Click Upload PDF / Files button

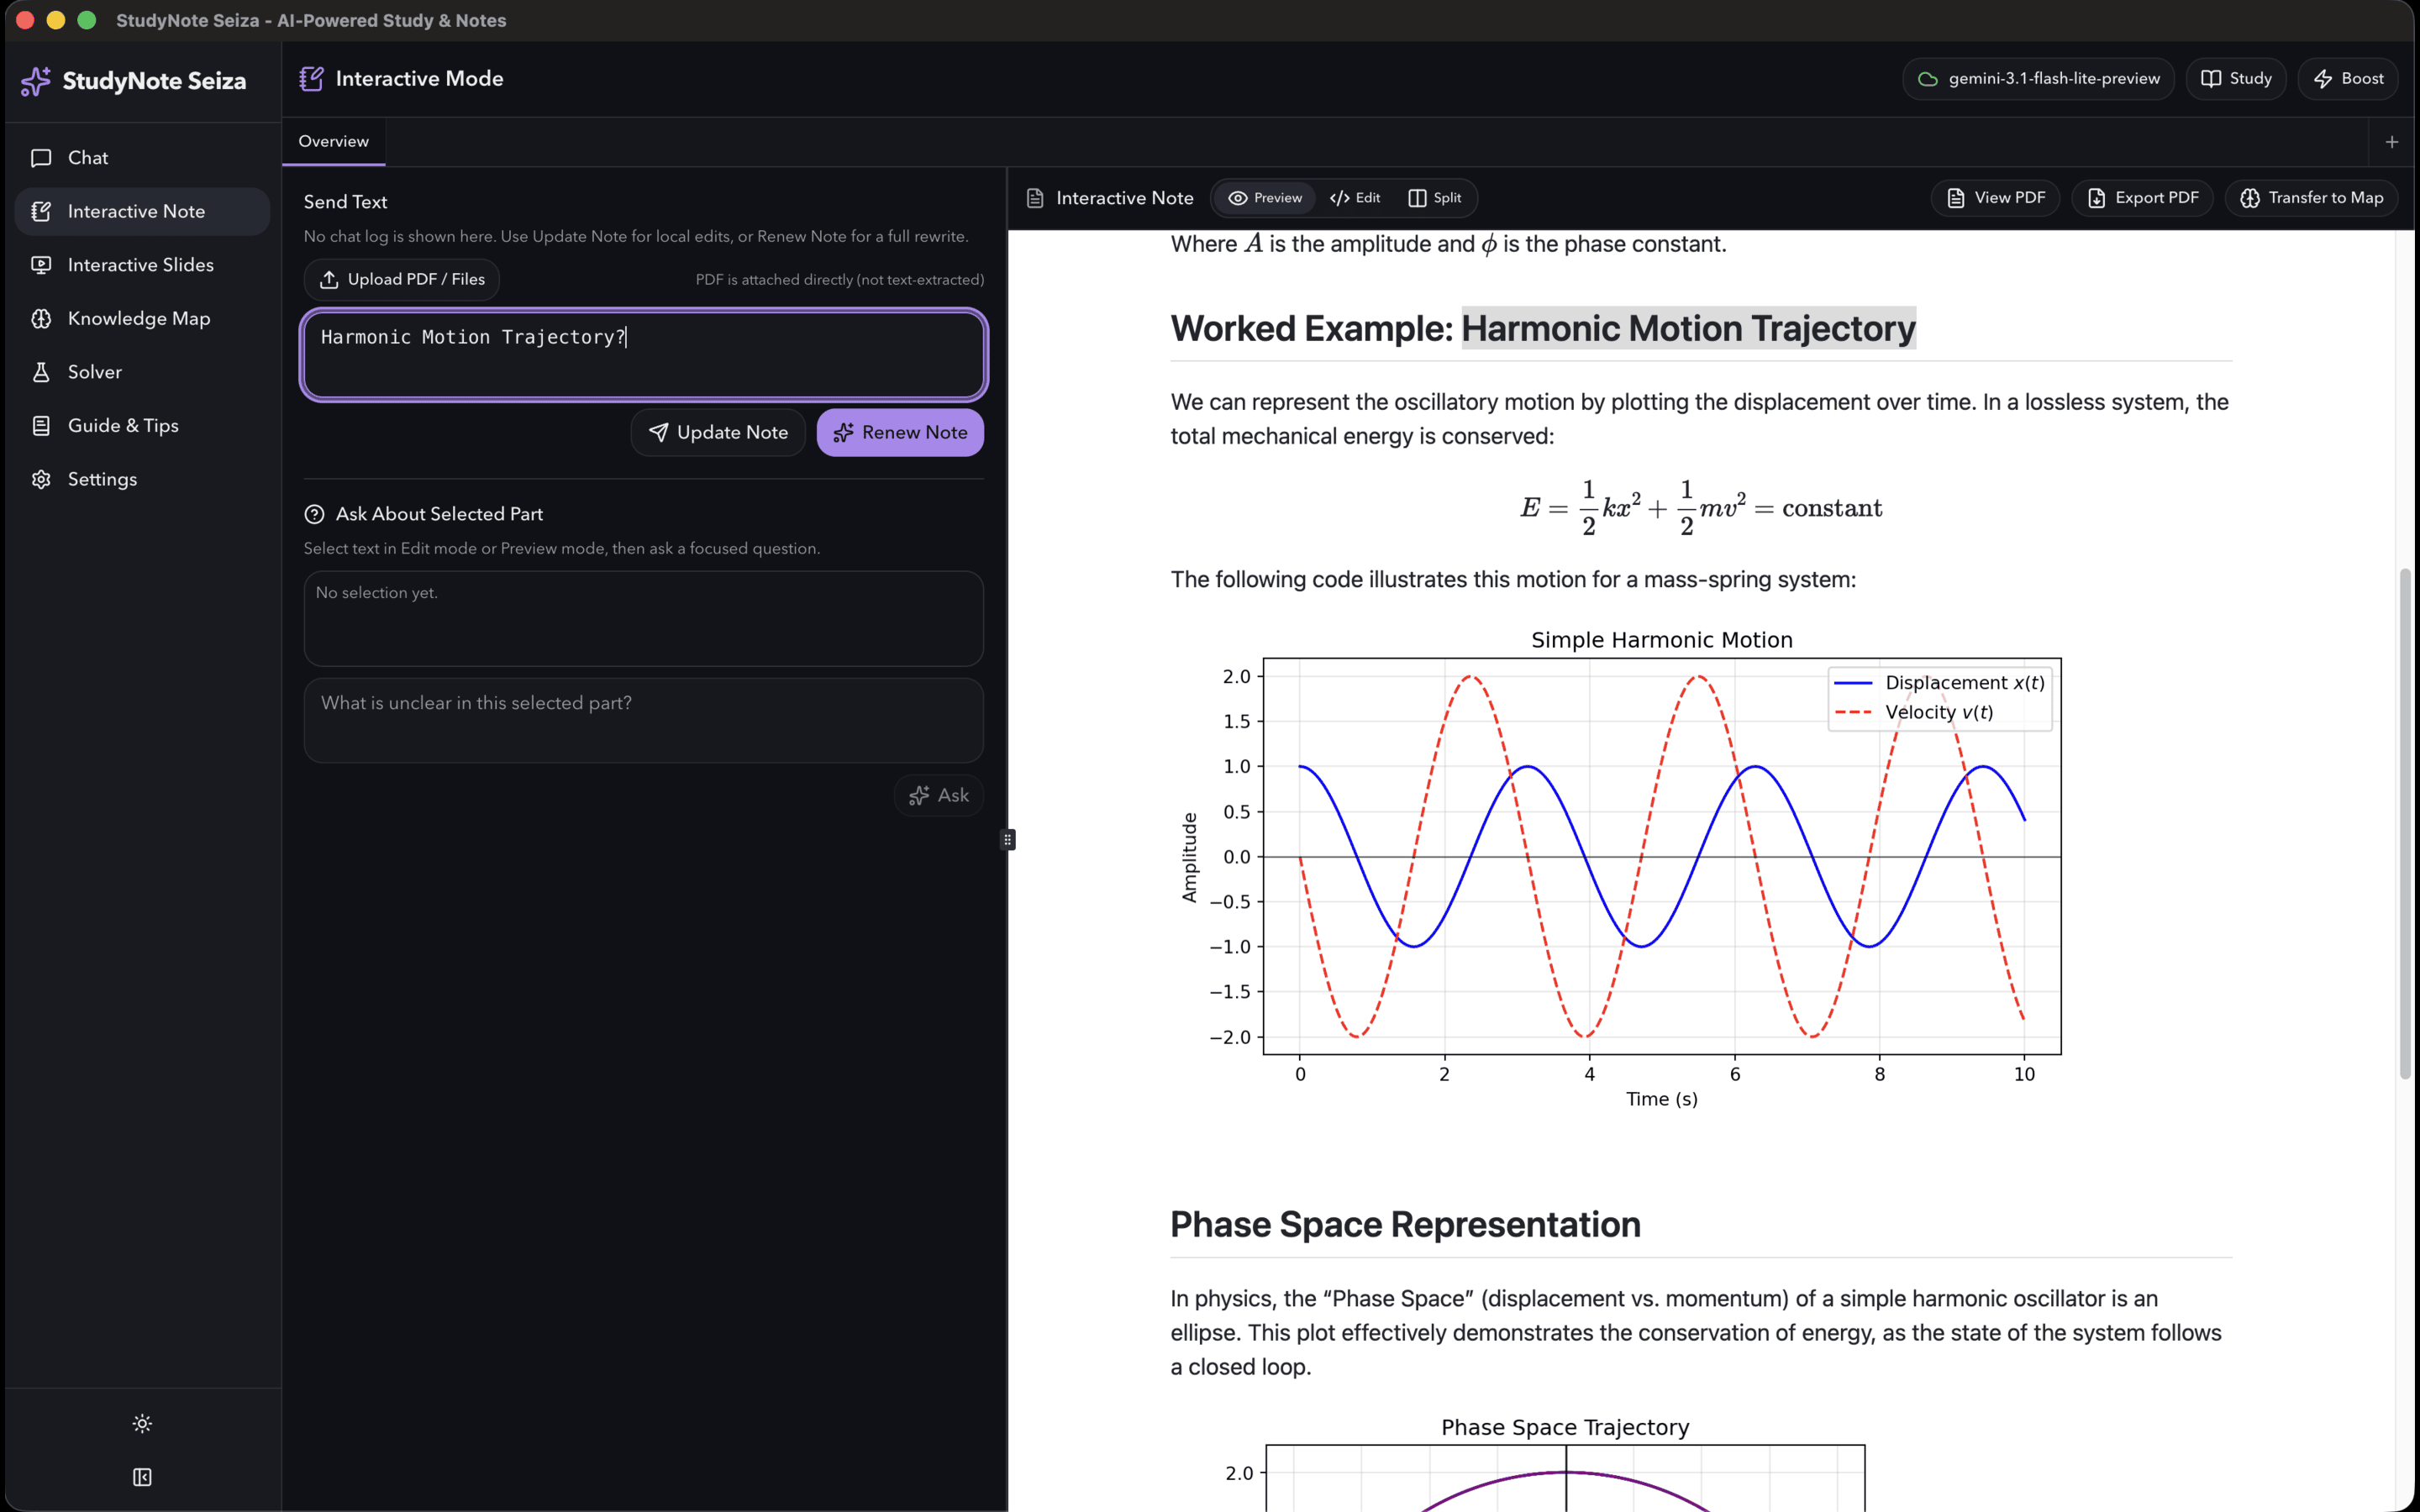click(x=402, y=279)
